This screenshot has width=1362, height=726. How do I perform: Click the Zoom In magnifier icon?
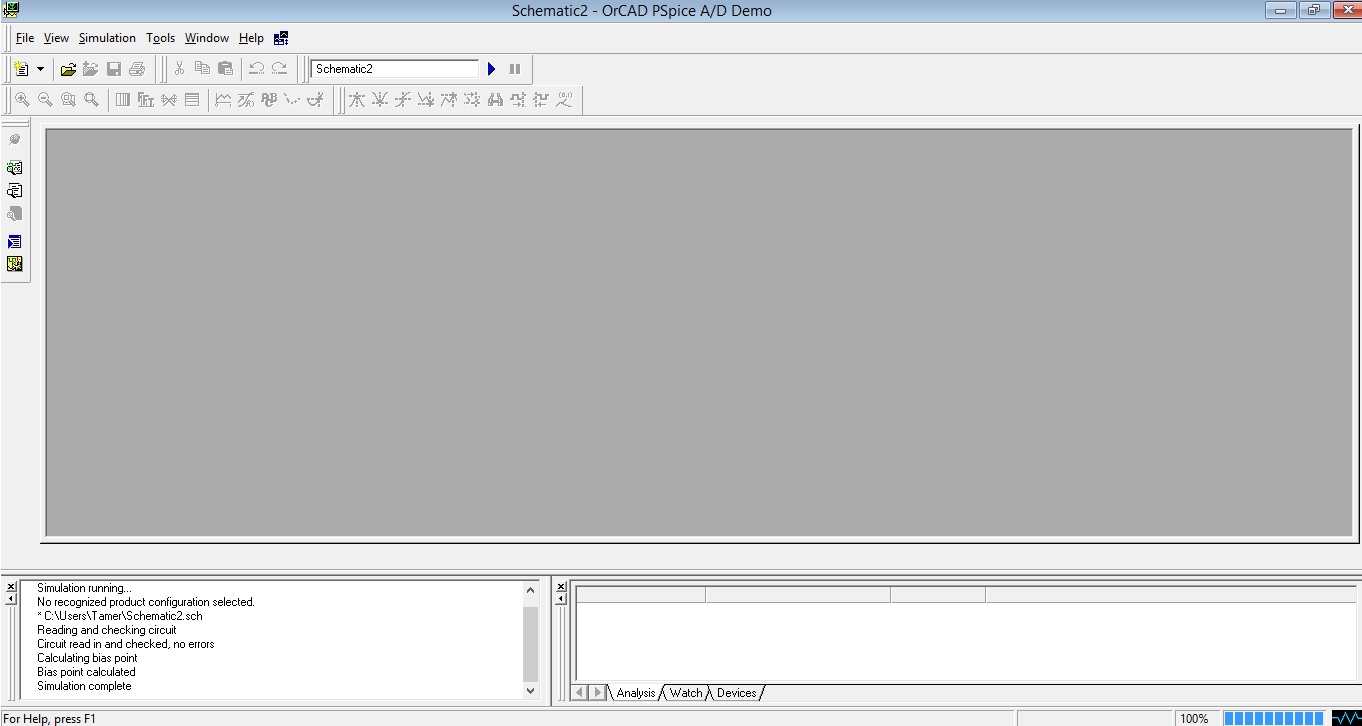[21, 100]
